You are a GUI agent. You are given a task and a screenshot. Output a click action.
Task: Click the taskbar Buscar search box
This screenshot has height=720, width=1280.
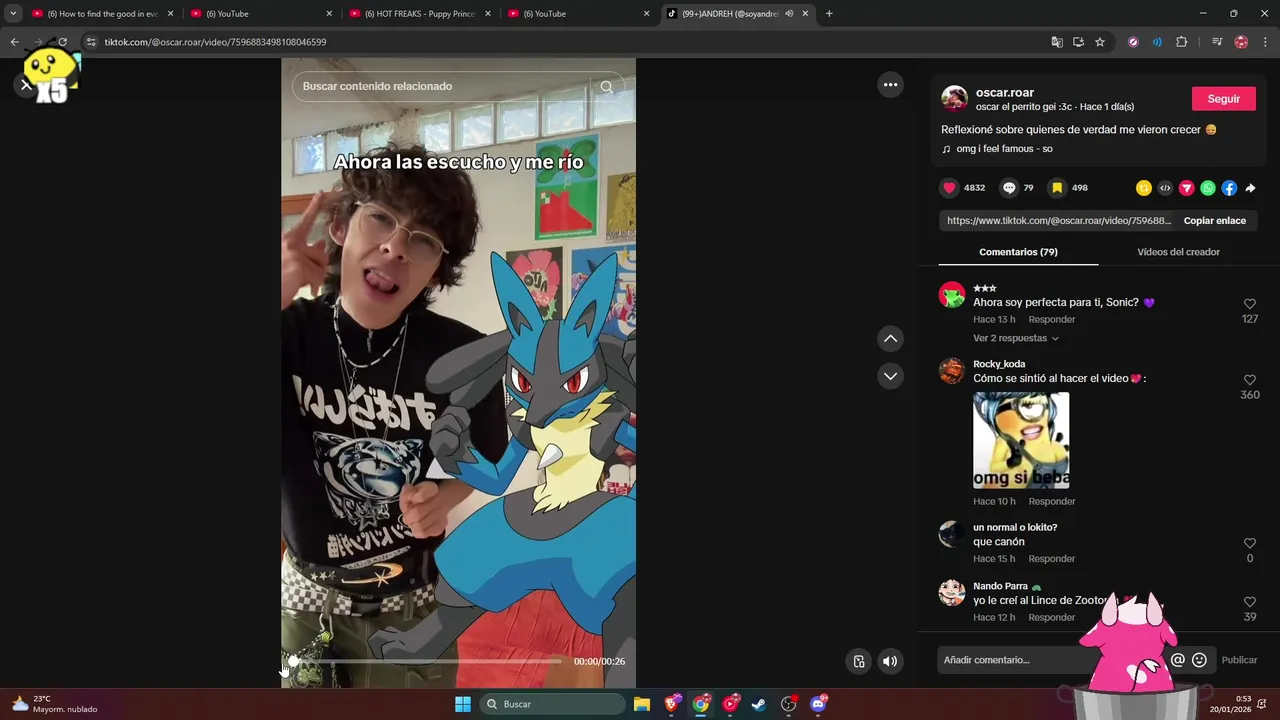click(x=552, y=704)
